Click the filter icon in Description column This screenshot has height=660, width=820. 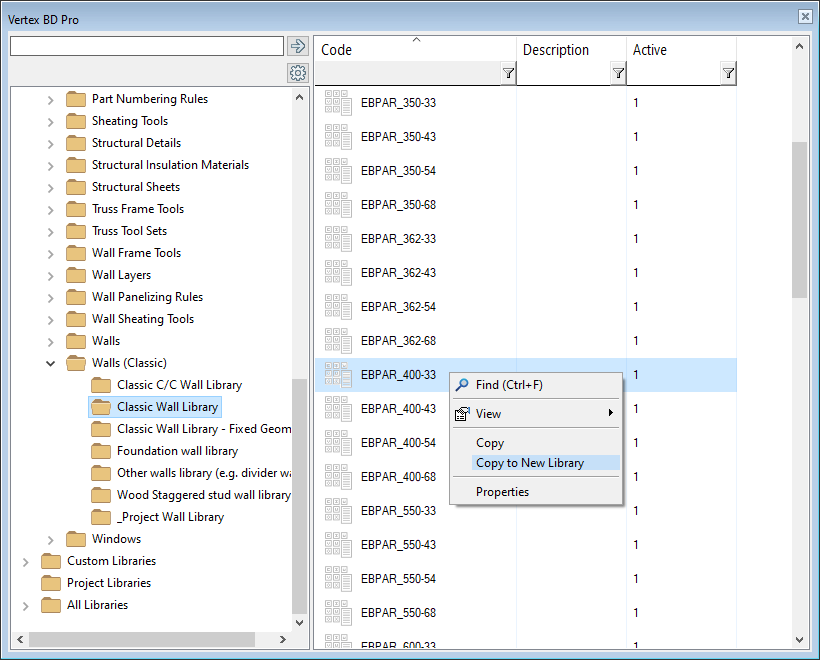point(618,73)
